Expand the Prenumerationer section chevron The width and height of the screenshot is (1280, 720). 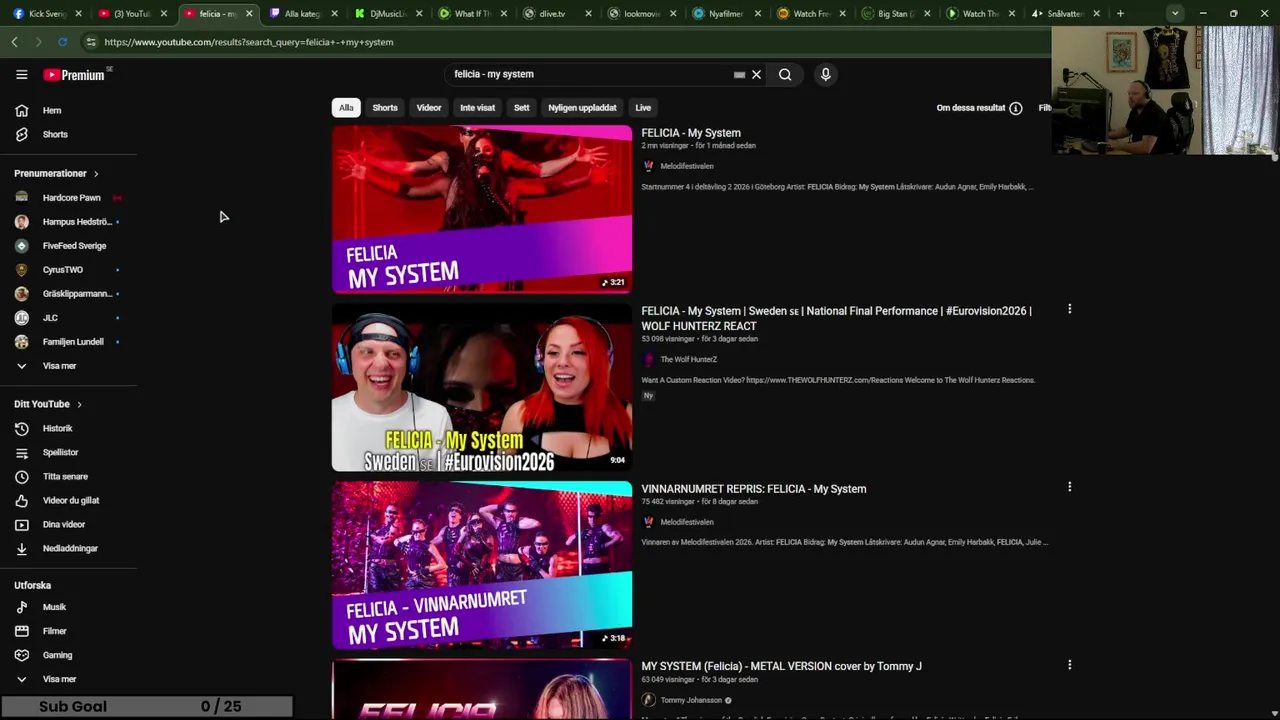[96, 174]
